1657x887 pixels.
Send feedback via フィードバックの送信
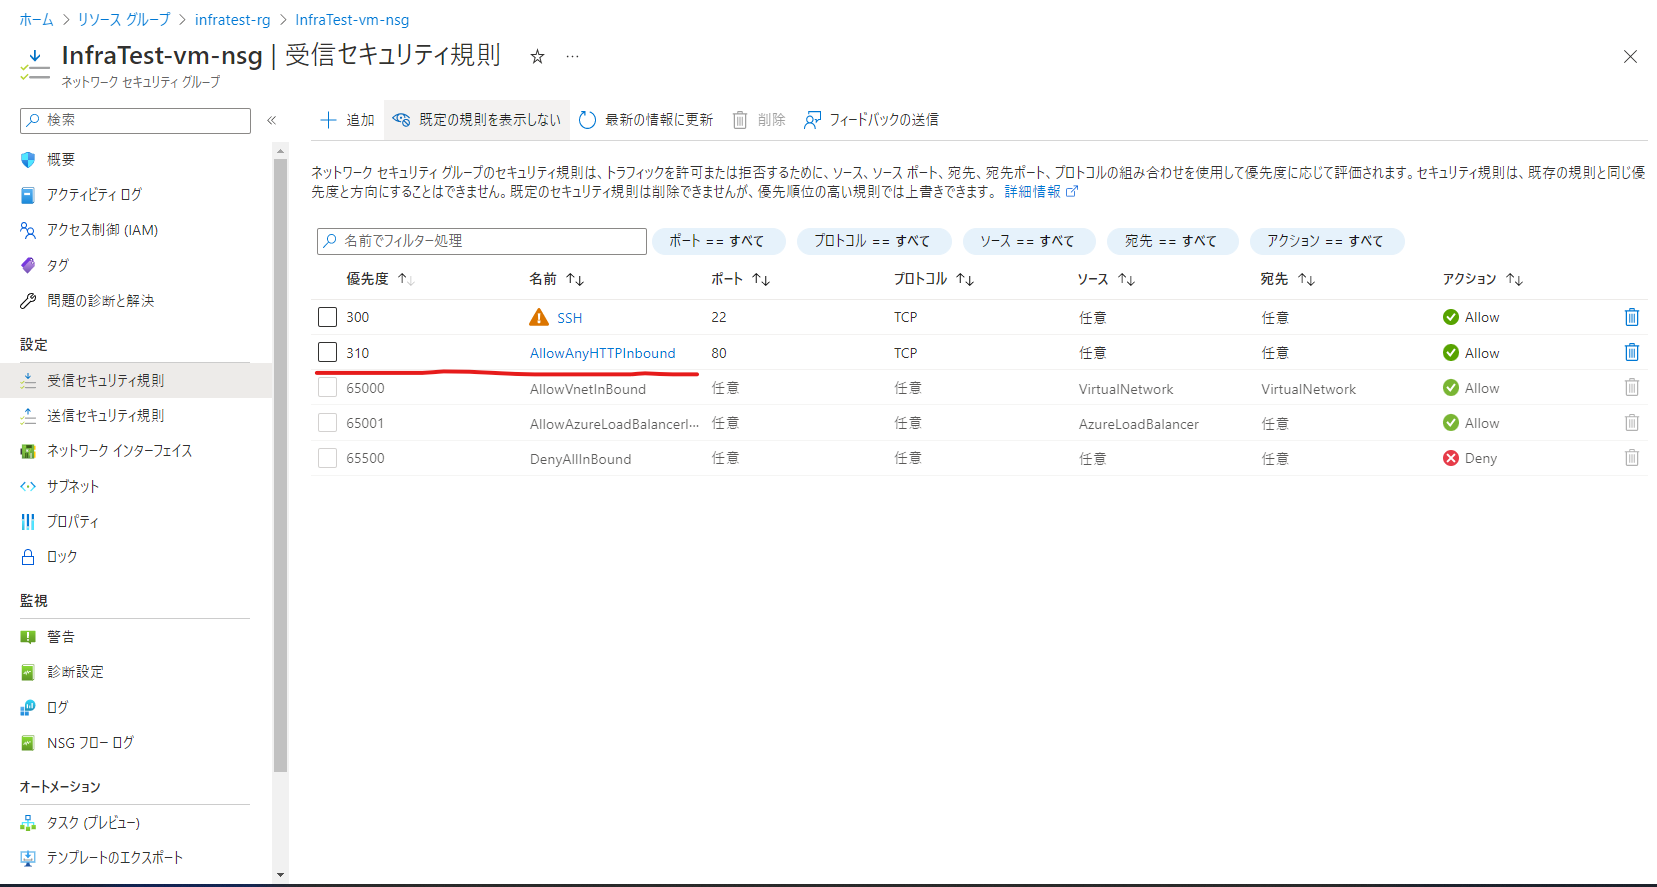871,120
